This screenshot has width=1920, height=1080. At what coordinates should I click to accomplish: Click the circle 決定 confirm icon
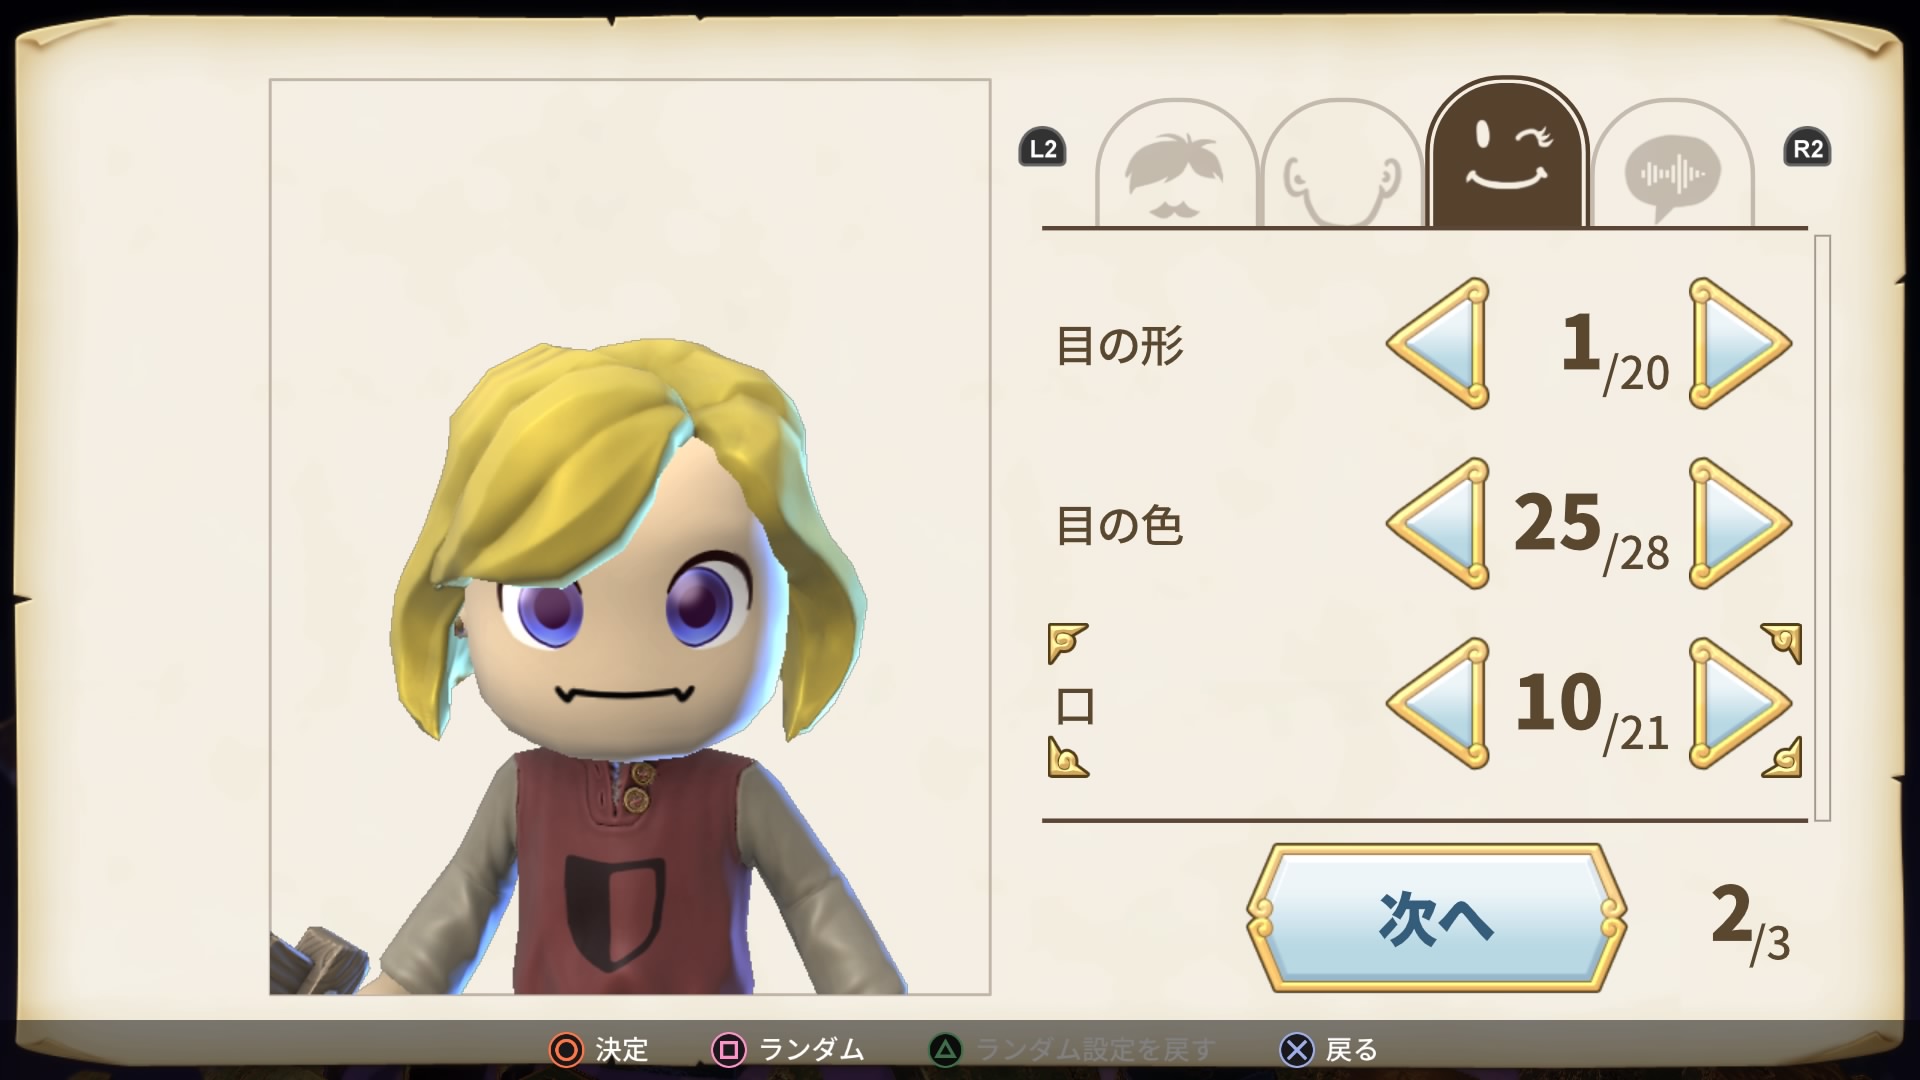[x=566, y=1050]
